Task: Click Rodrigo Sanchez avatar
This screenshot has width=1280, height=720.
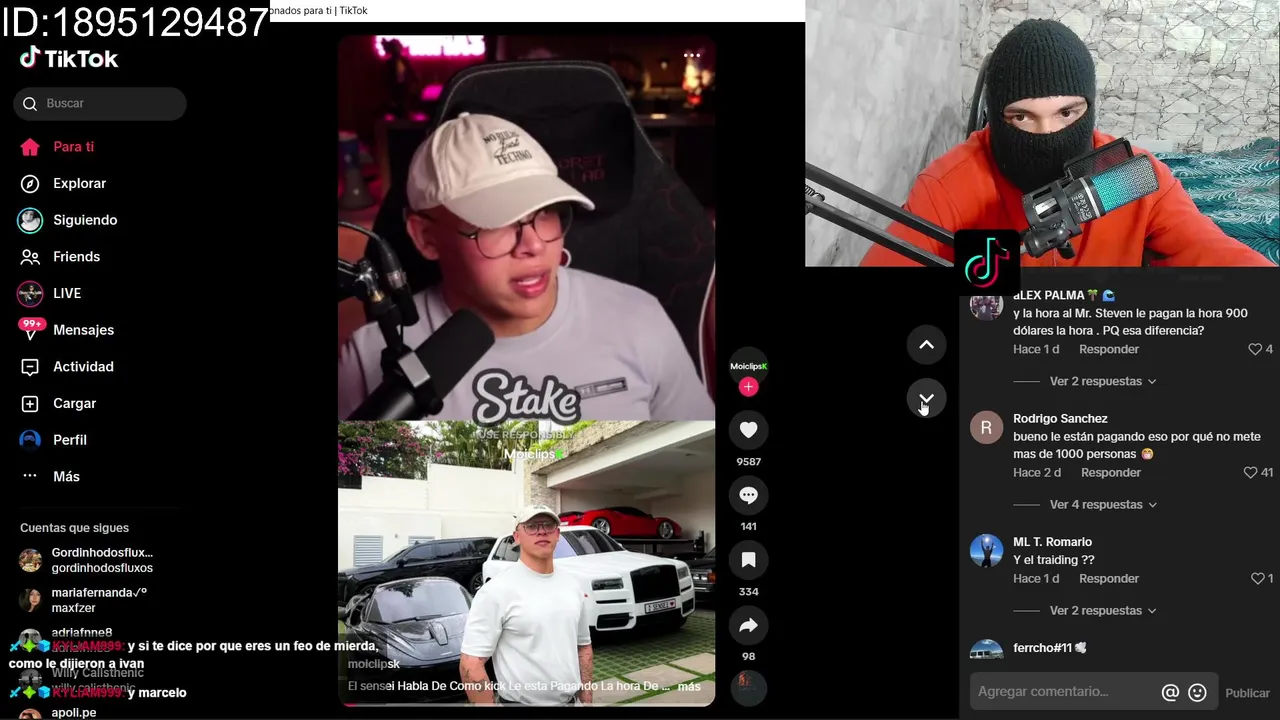Action: point(986,428)
